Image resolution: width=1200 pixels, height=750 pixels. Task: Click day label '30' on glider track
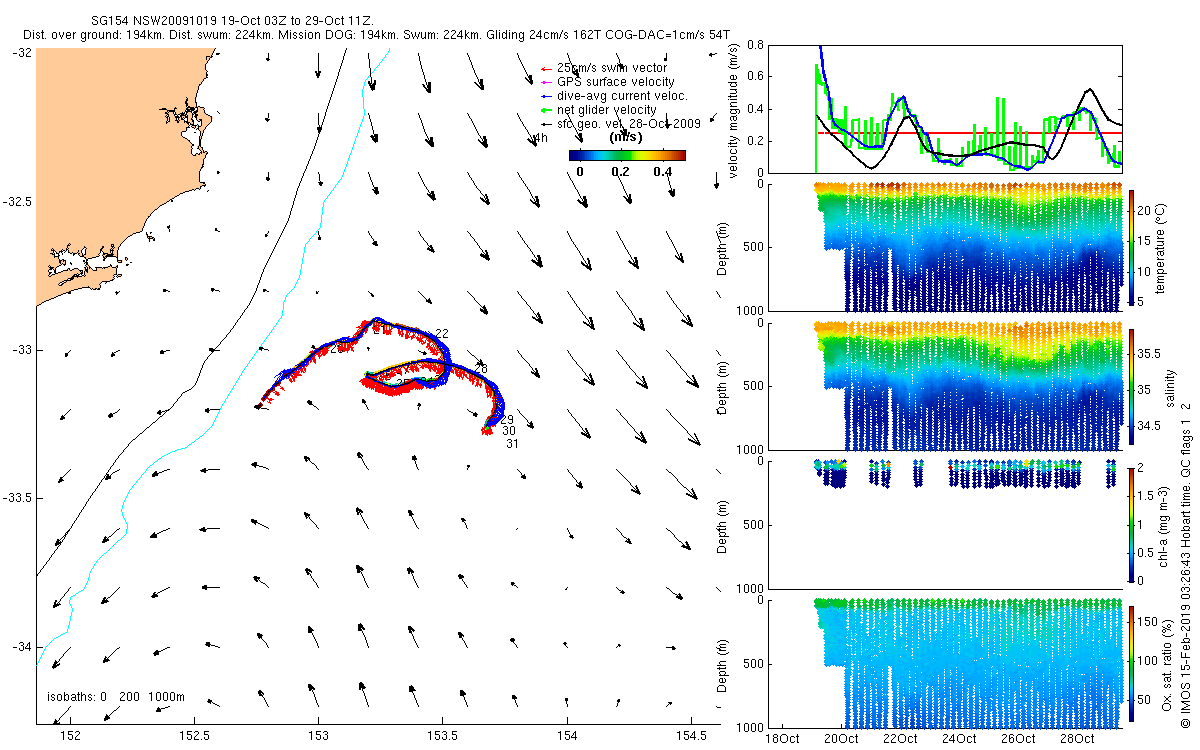click(509, 431)
